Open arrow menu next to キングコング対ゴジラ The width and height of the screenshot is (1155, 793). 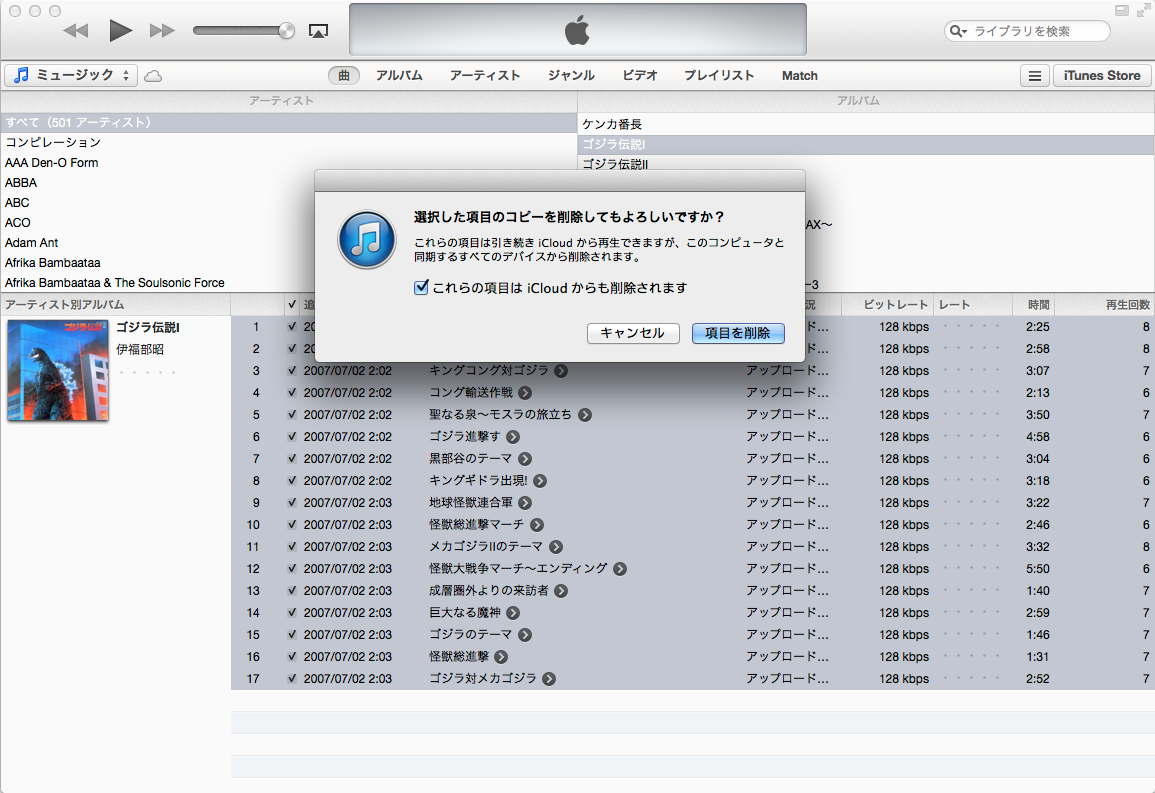(x=561, y=371)
